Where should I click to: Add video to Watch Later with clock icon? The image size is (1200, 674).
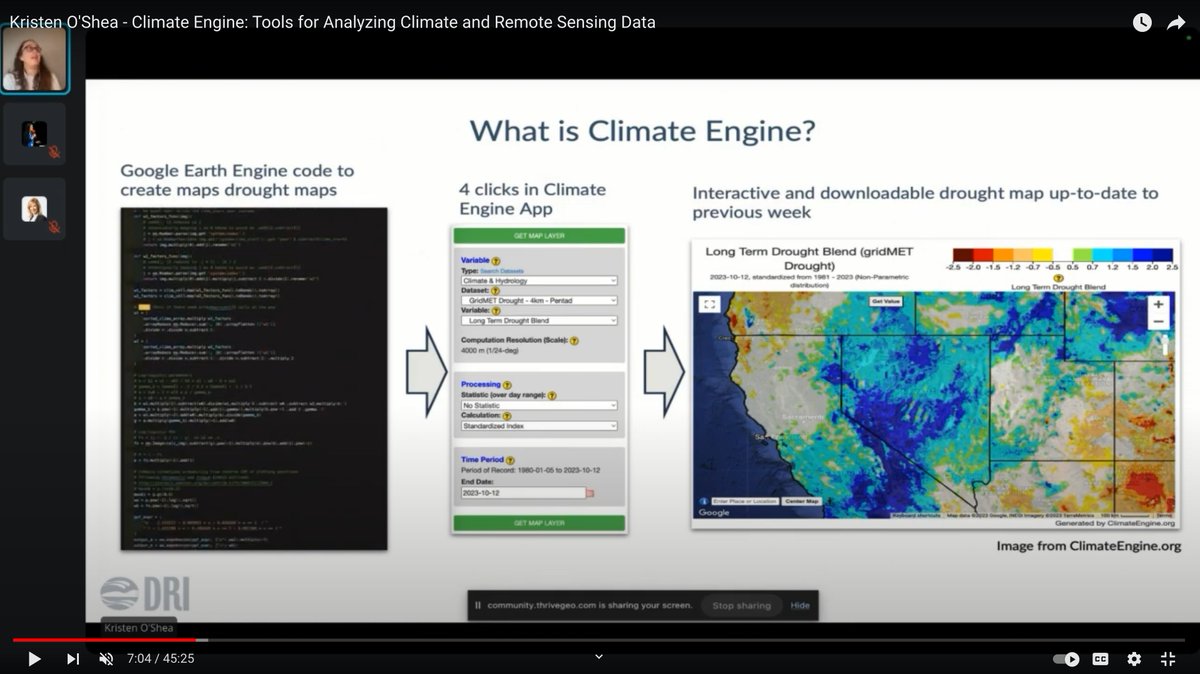click(x=1142, y=22)
